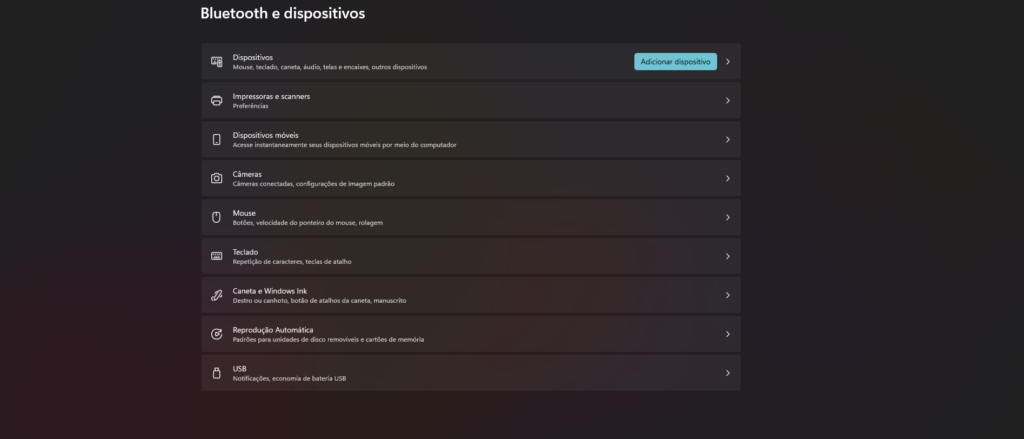Click the keyboard icon for Teclado
Image resolution: width=1024 pixels, height=439 pixels.
coord(217,256)
